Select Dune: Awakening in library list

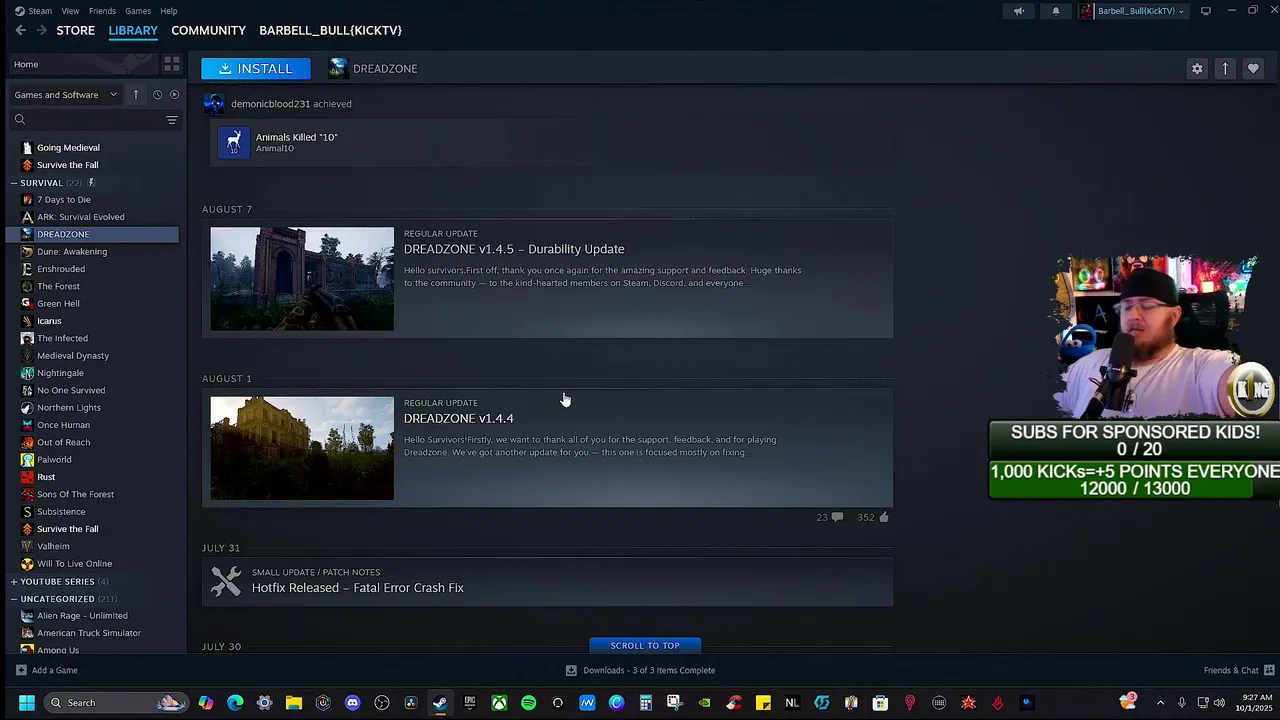pyautogui.click(x=72, y=252)
